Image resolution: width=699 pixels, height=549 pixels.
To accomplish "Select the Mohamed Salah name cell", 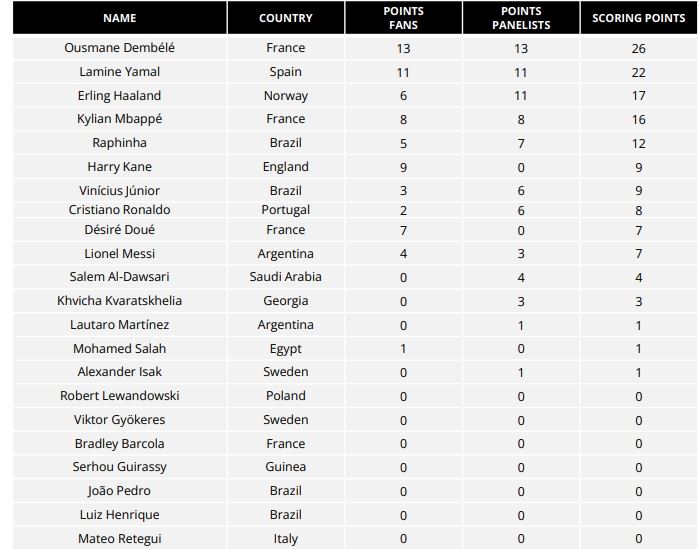I will (x=119, y=349).
